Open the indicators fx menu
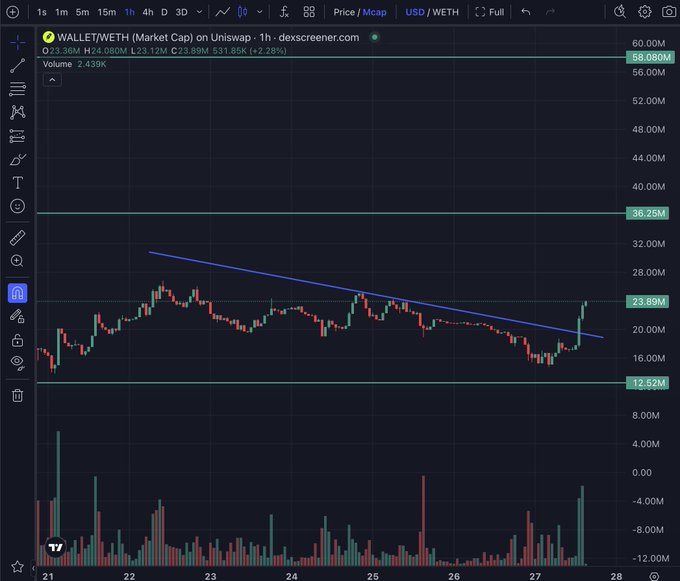This screenshot has height=581, width=680. [284, 12]
